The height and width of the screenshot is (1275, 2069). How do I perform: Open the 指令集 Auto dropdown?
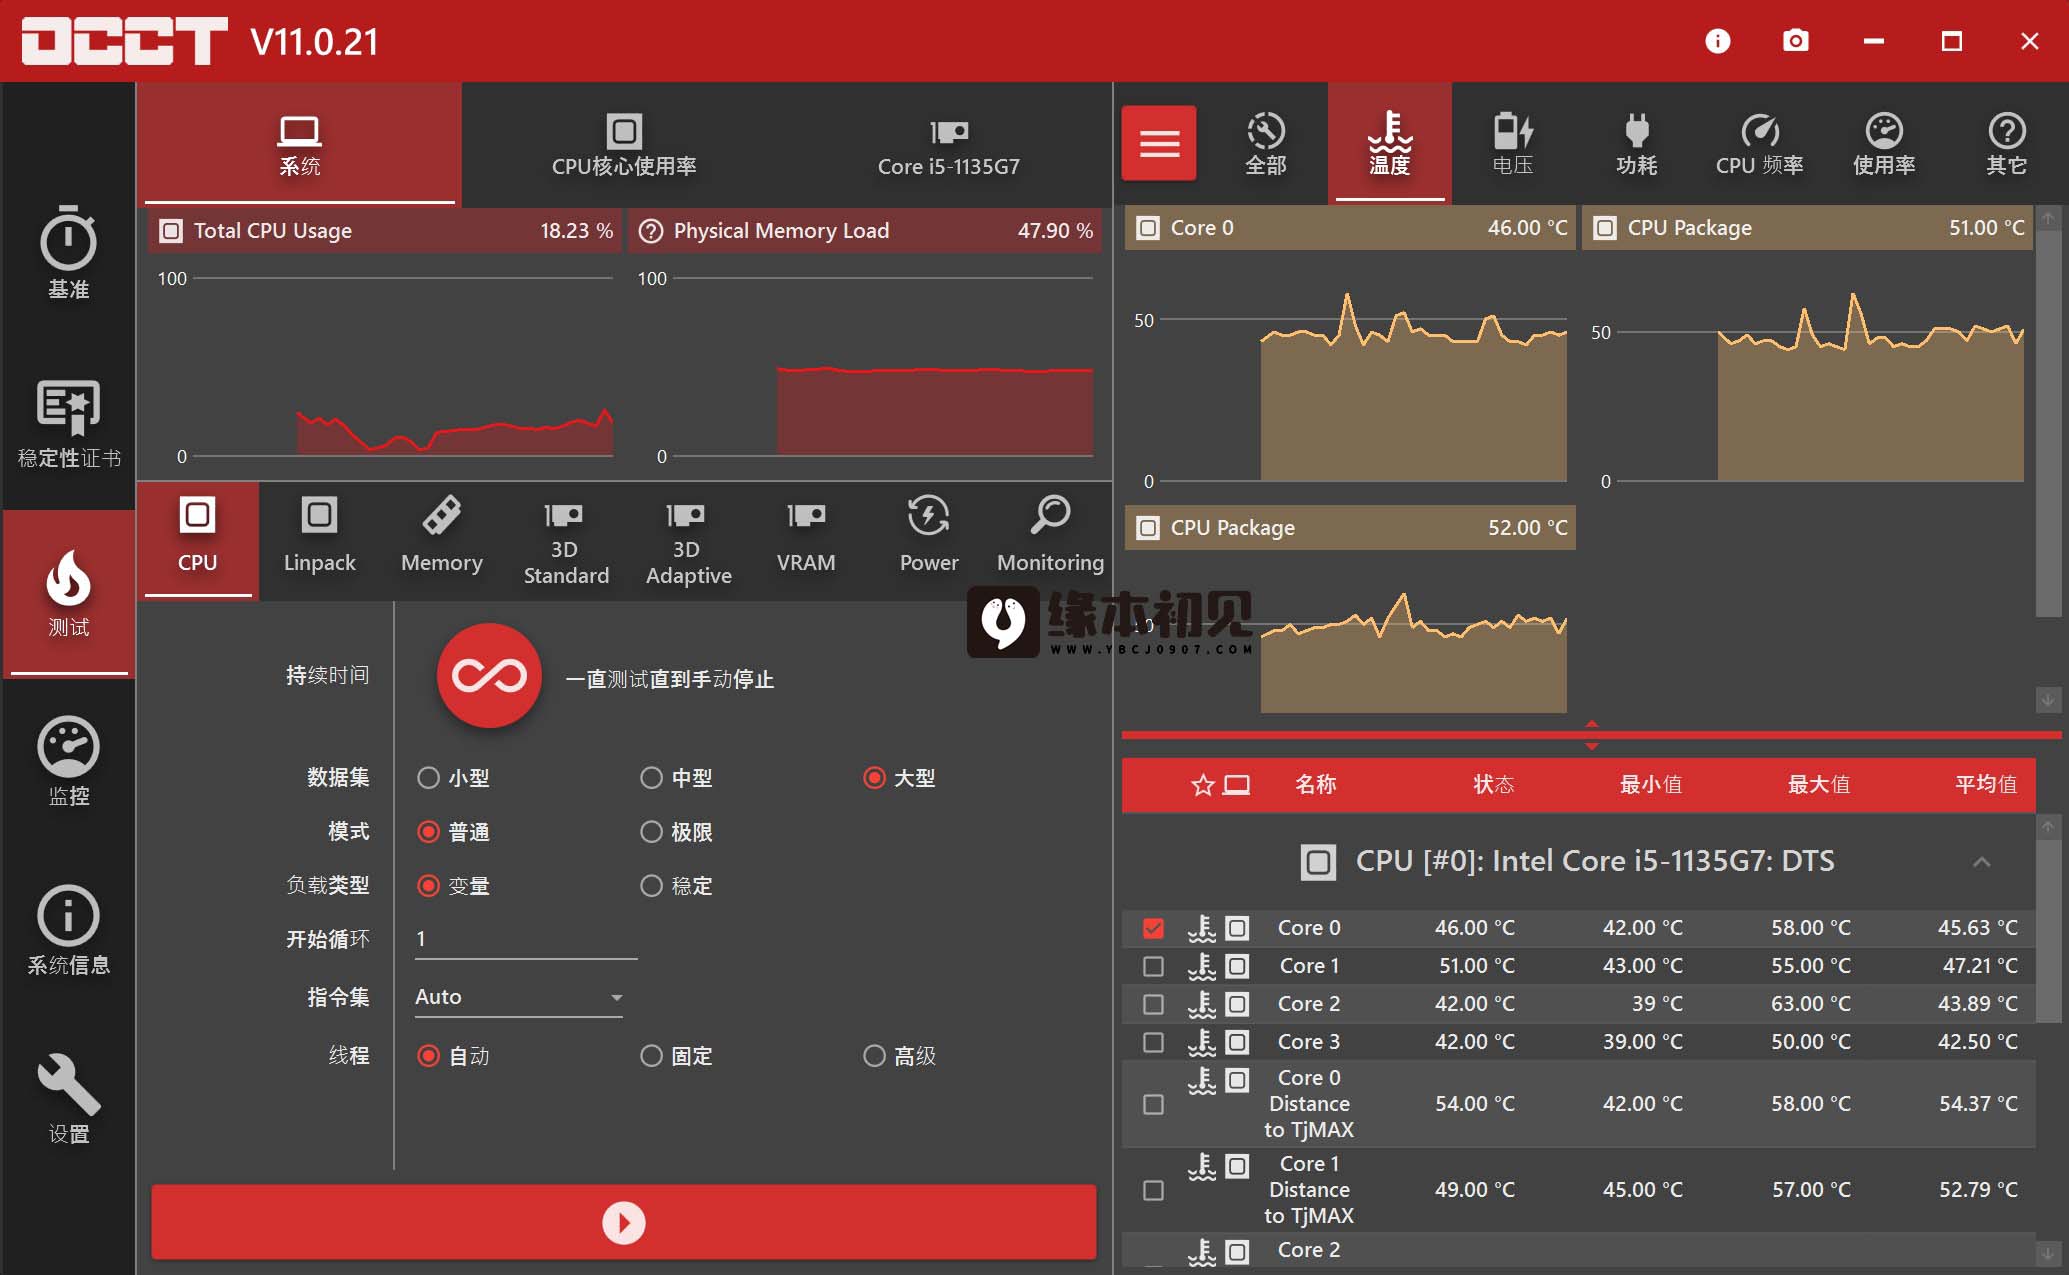click(519, 997)
